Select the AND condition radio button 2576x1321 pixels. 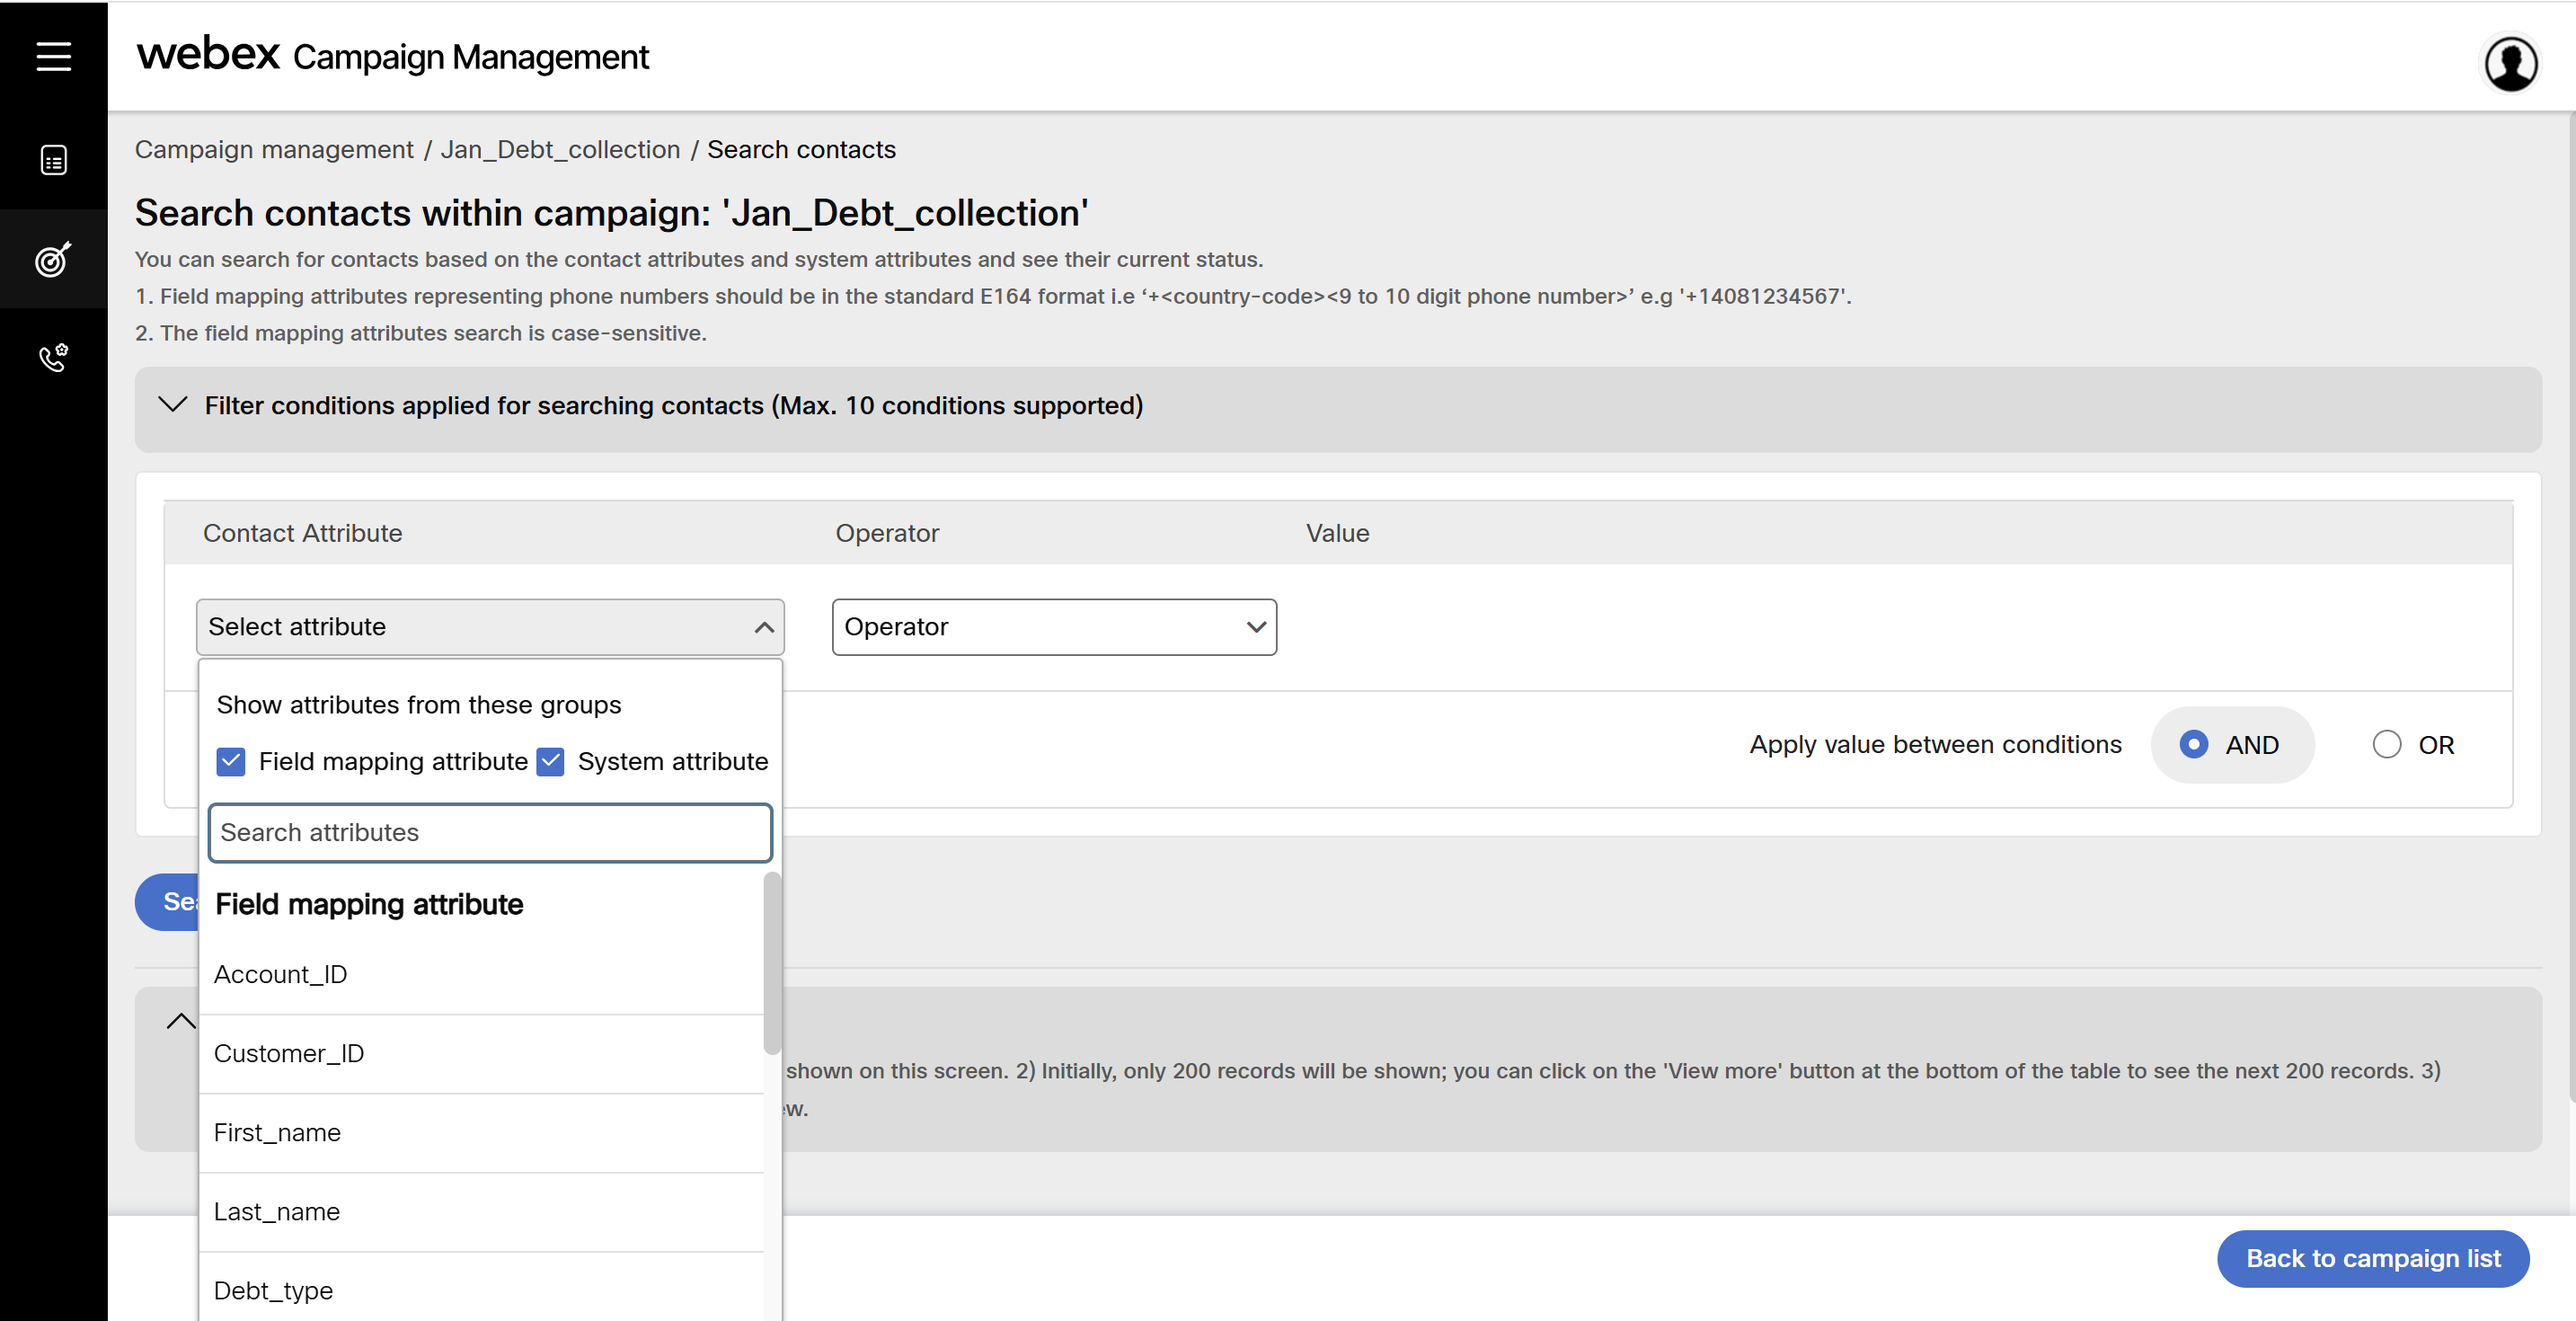2193,745
